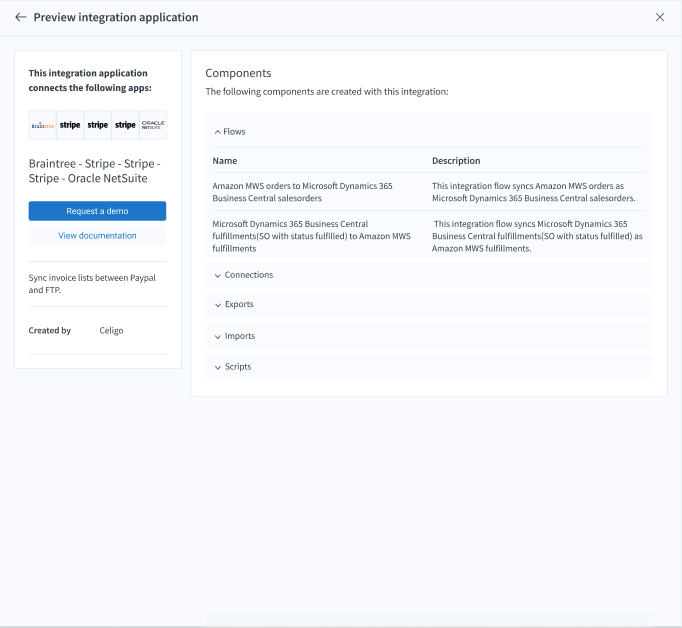
Task: Click the Oracle NetSuite logo
Action: point(152,125)
